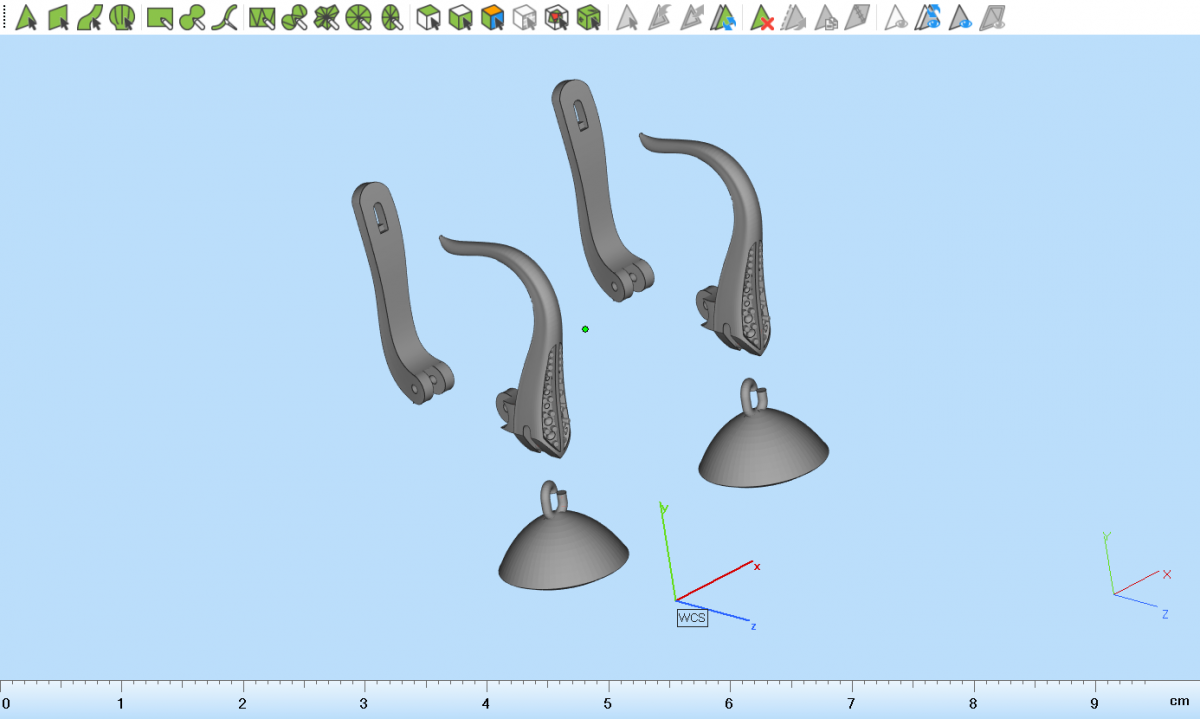Click the starburst-shaped marking icon
Screen dimensions: 1200x719
[x=327, y=17]
